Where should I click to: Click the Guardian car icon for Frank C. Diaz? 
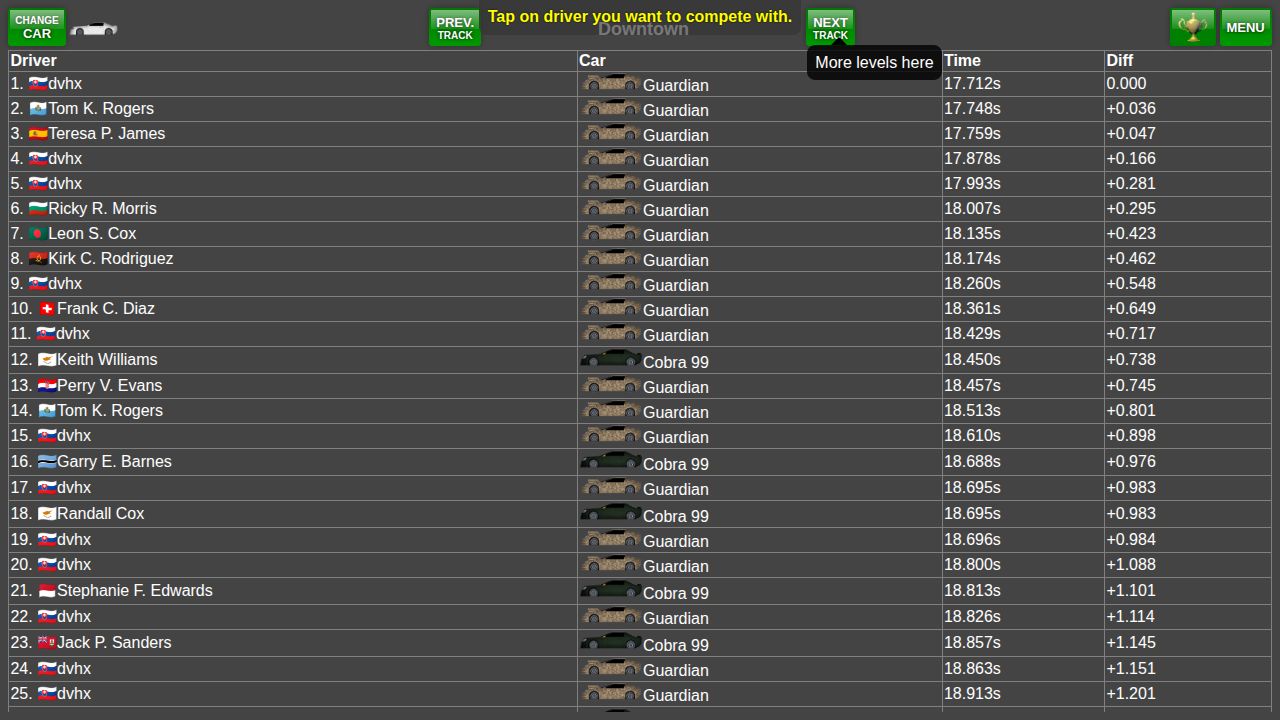click(x=610, y=308)
